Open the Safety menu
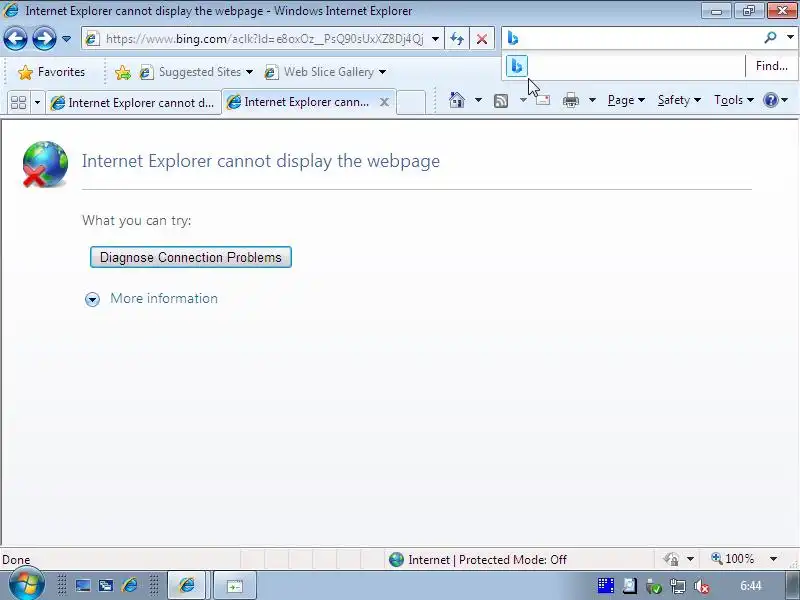 (679, 100)
